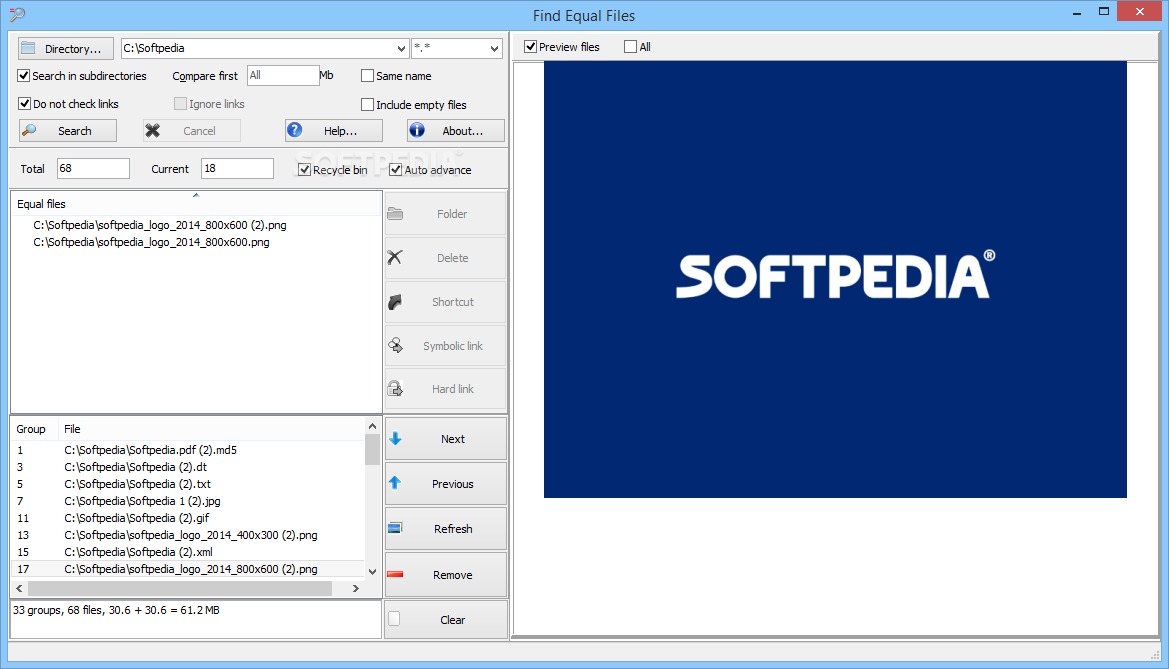The image size is (1169, 669).
Task: Start search with the Search button
Action: (x=68, y=131)
